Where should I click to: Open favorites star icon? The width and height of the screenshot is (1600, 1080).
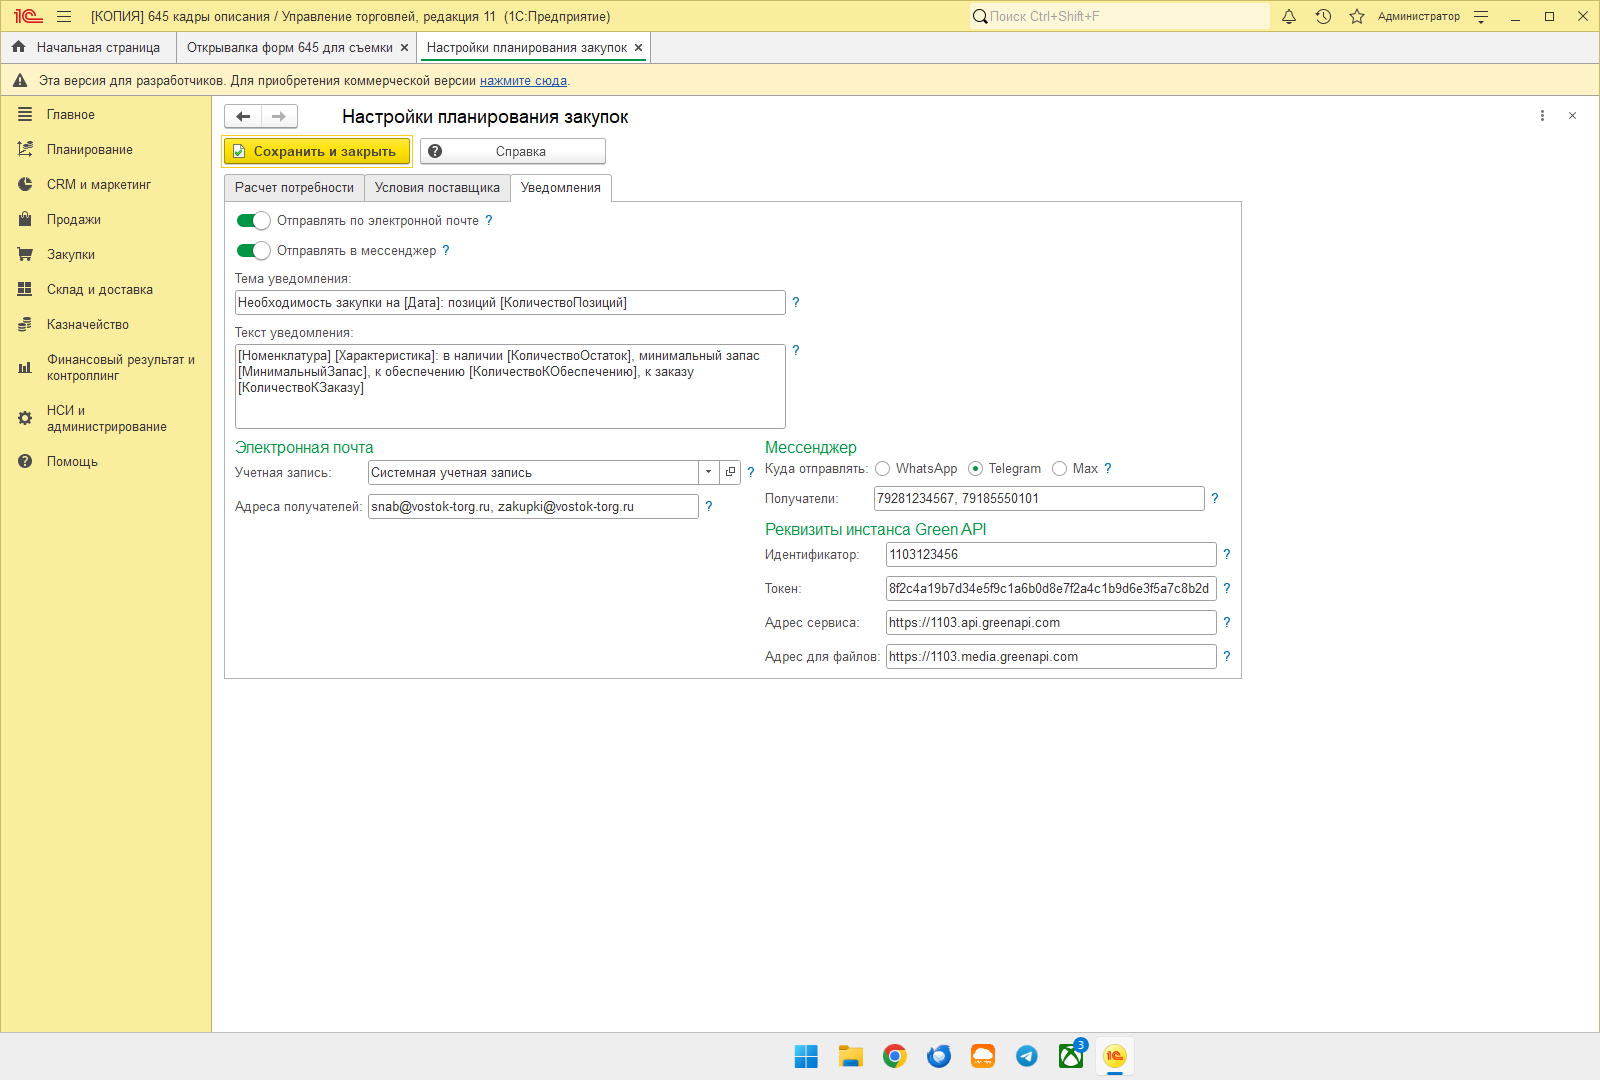pyautogui.click(x=1357, y=16)
